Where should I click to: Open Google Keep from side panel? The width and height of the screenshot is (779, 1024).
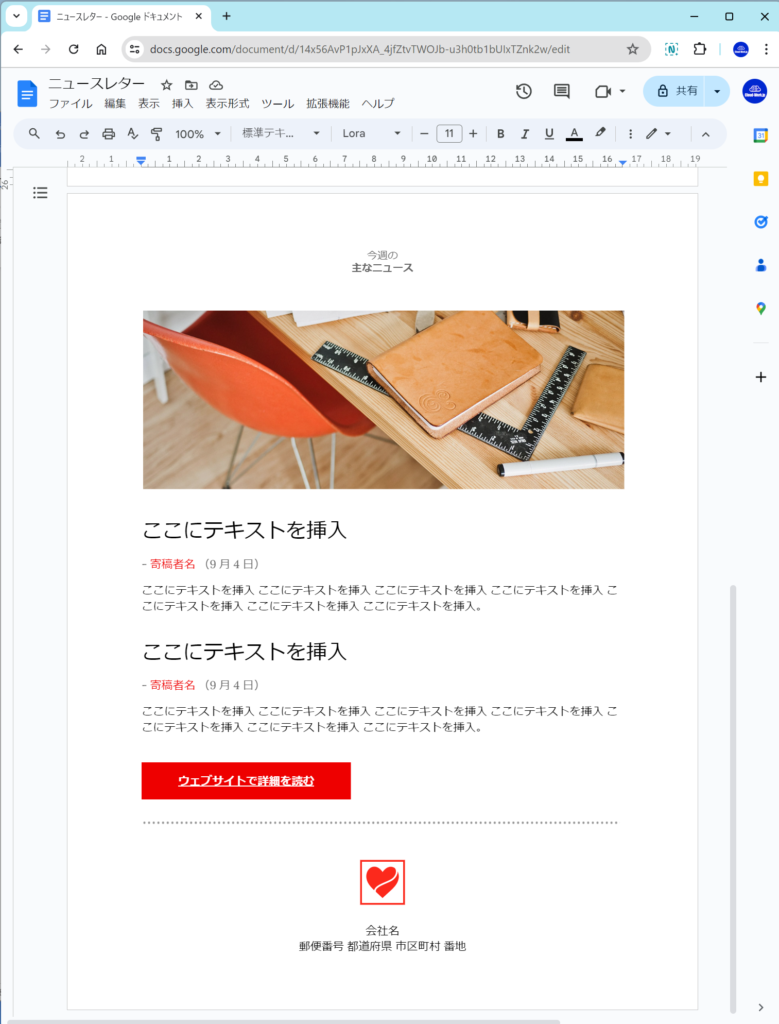point(761,179)
